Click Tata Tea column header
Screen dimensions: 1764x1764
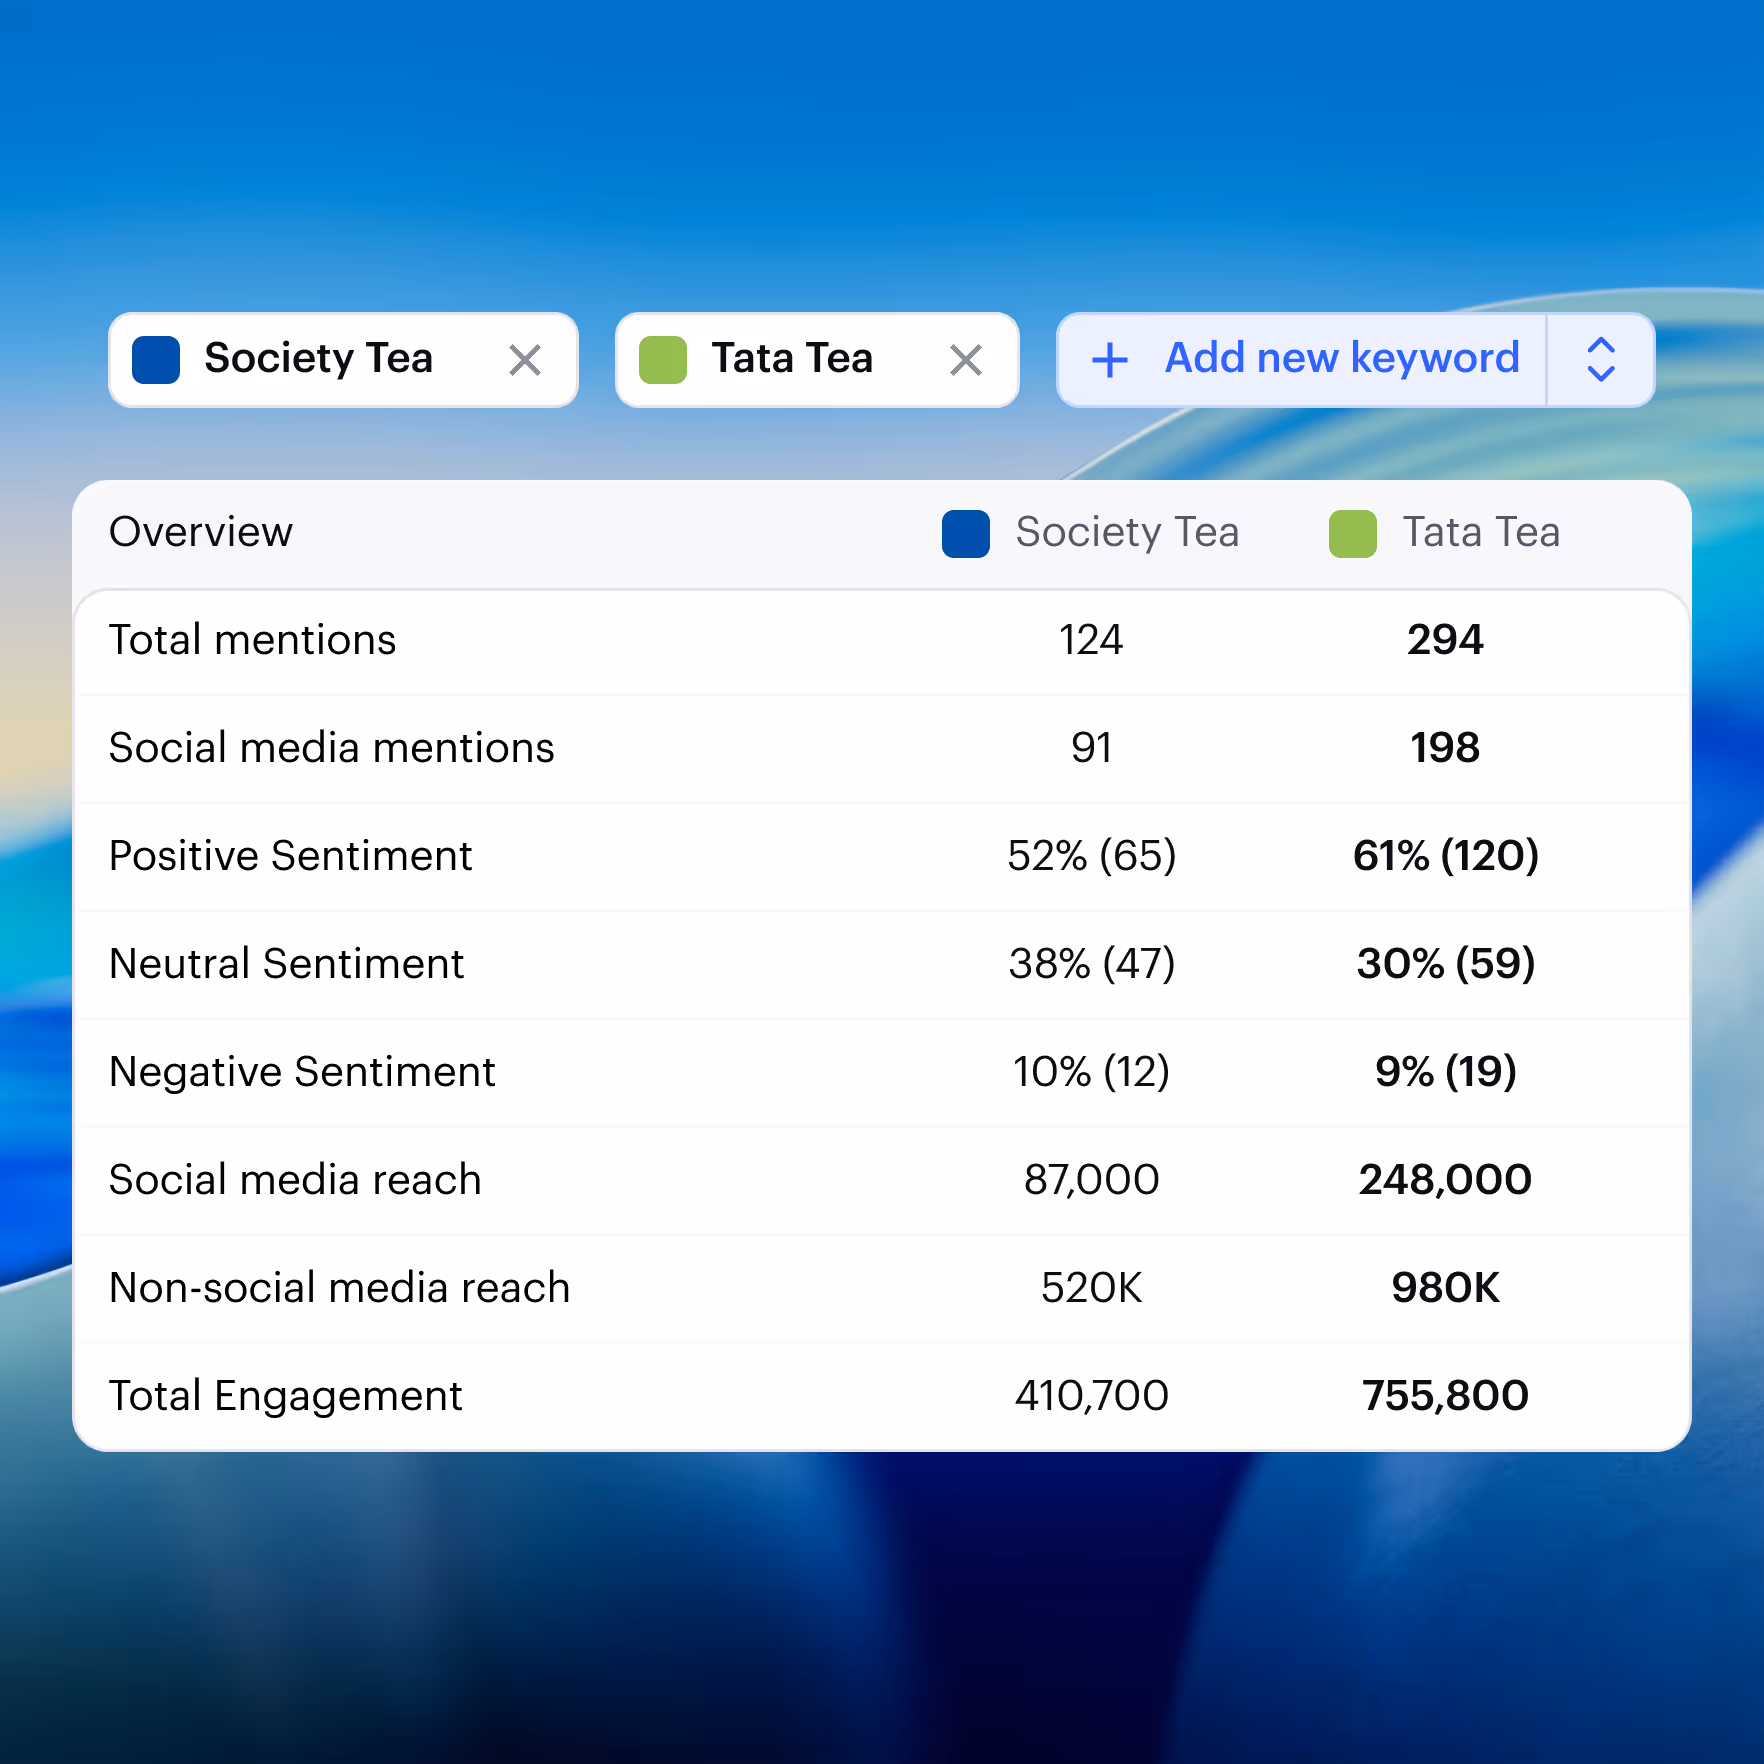[1481, 532]
